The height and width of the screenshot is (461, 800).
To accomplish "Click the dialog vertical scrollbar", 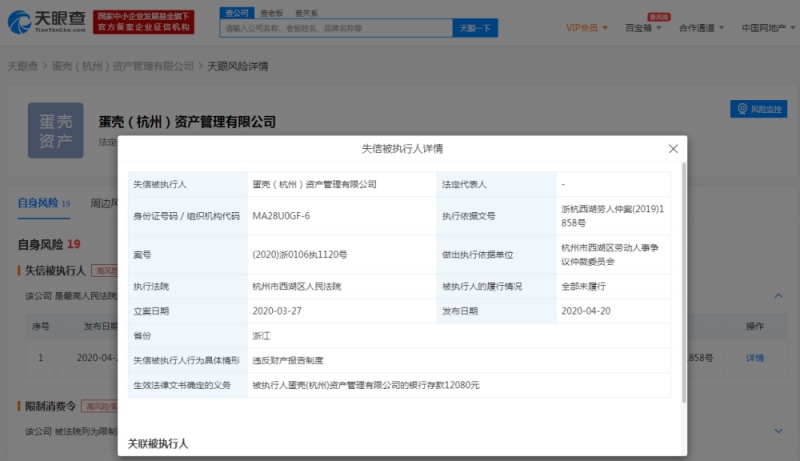I will coord(684,283).
